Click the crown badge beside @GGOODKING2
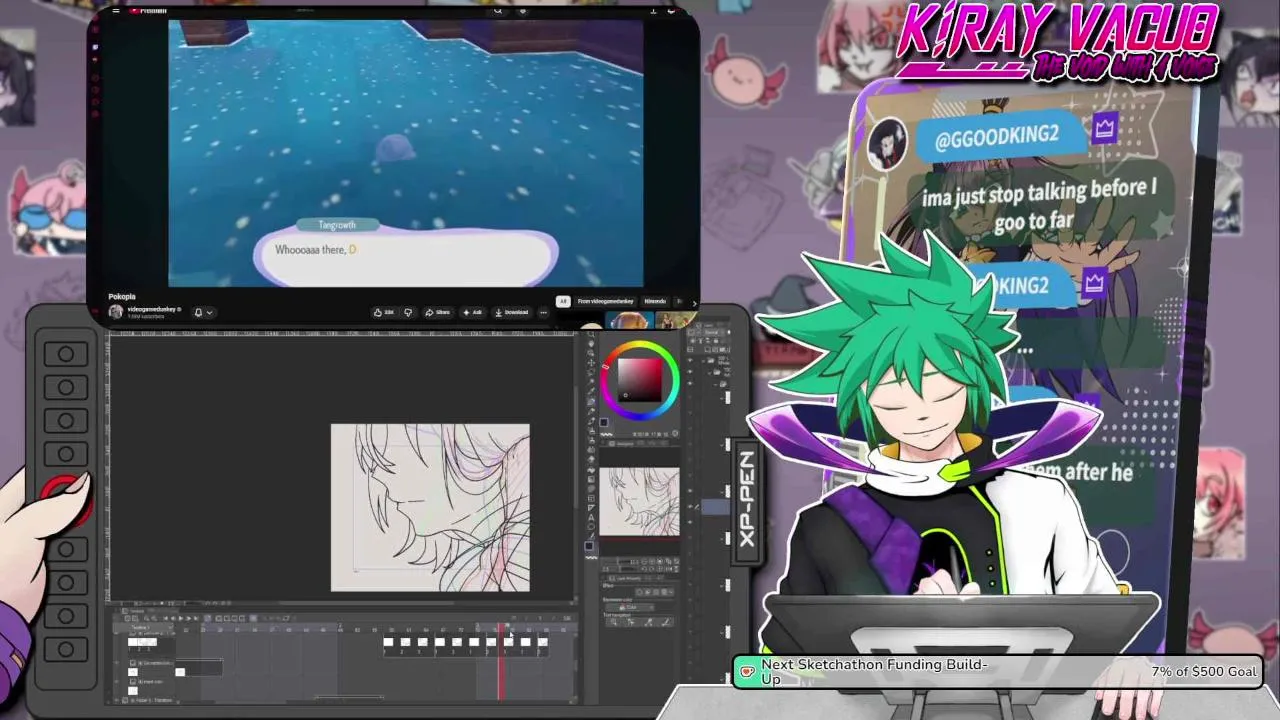1280x720 pixels. (x=1104, y=127)
